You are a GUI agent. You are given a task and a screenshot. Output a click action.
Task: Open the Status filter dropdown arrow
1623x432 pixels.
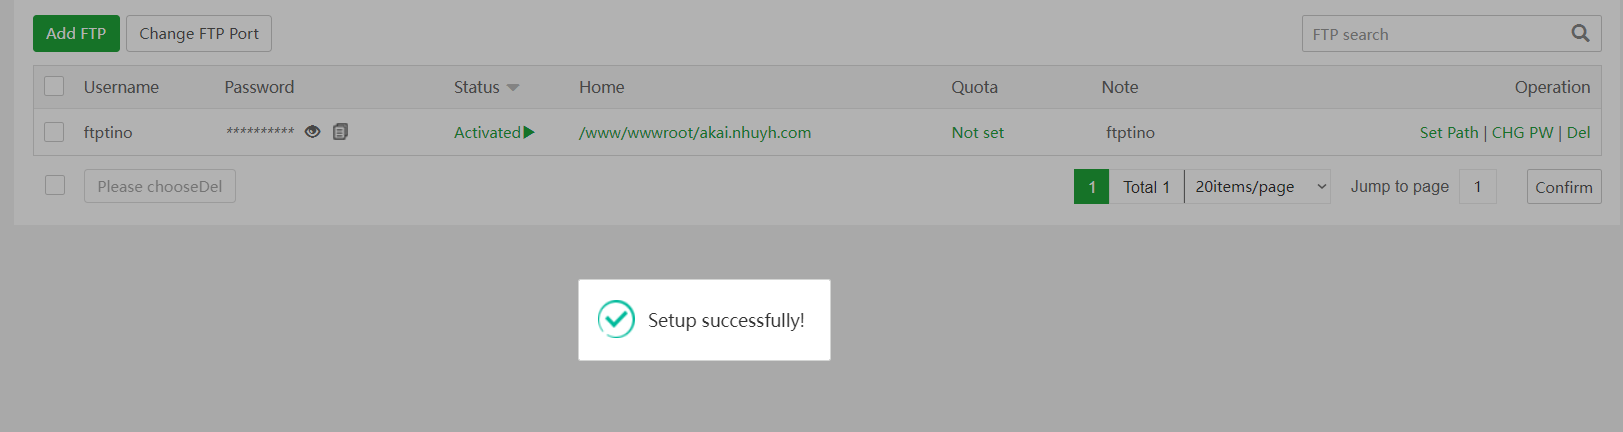click(x=513, y=88)
